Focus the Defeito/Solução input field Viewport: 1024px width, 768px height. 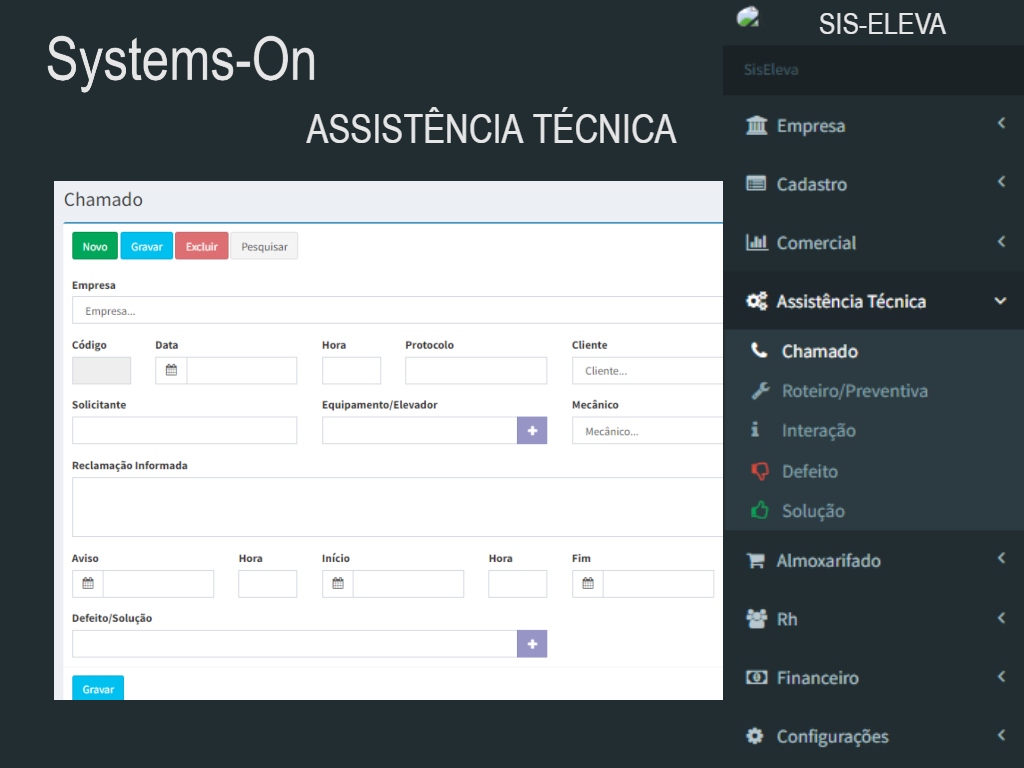coord(295,644)
